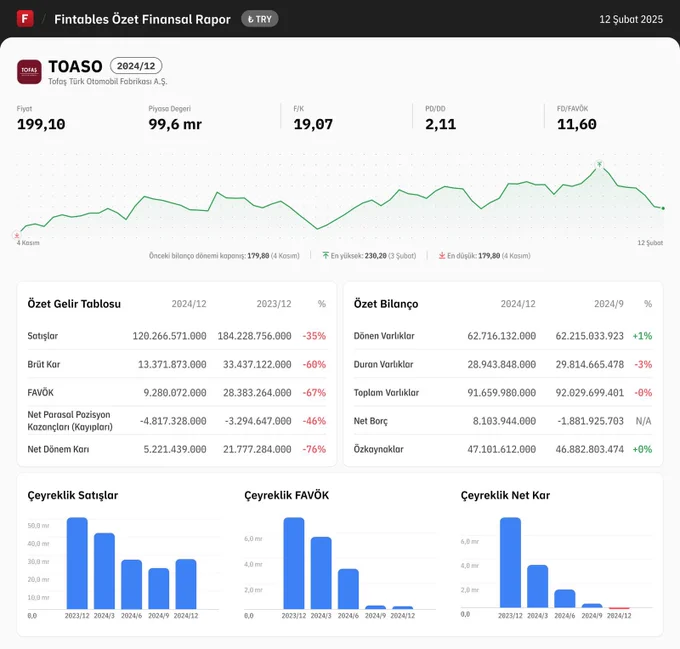Click the red lowest-price marker on chart
The image size is (680, 649).
point(17,235)
